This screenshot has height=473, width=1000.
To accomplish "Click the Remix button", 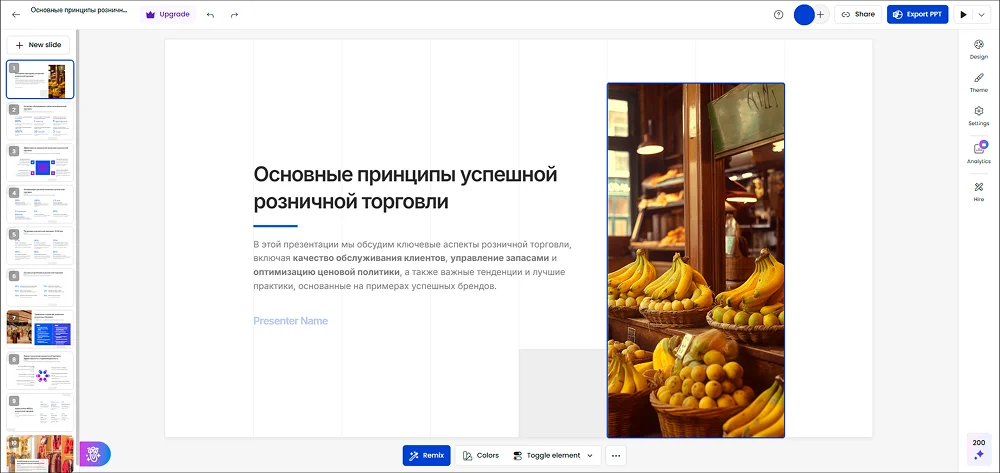I will click(x=426, y=455).
